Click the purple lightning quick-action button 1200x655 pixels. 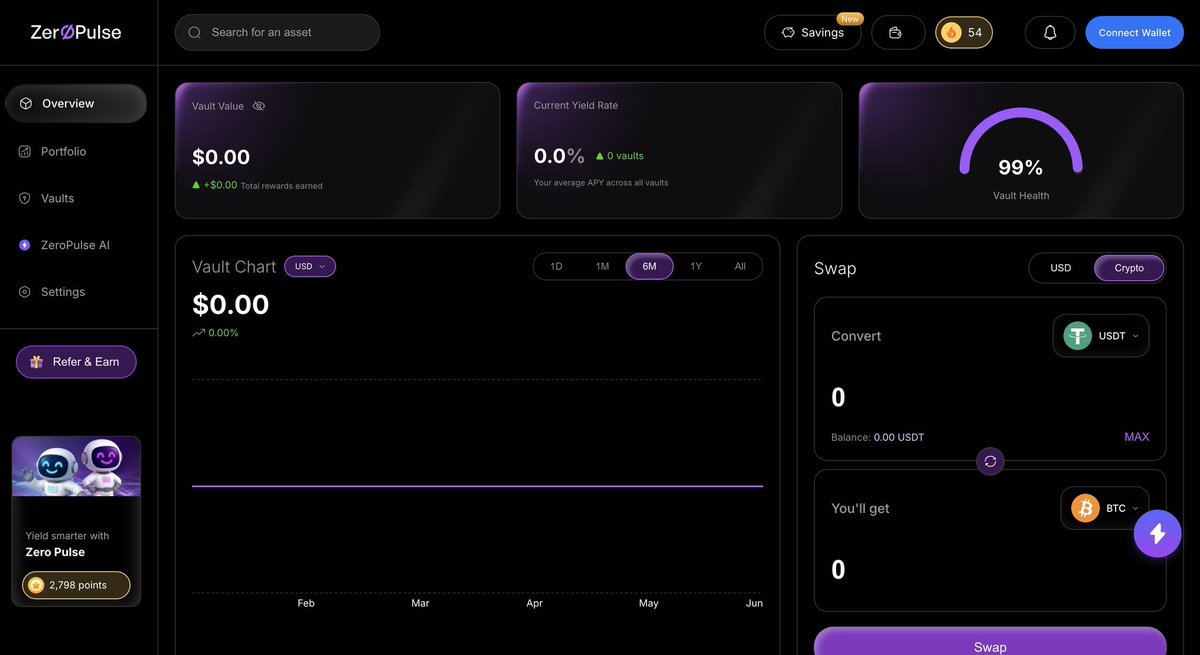point(1157,533)
